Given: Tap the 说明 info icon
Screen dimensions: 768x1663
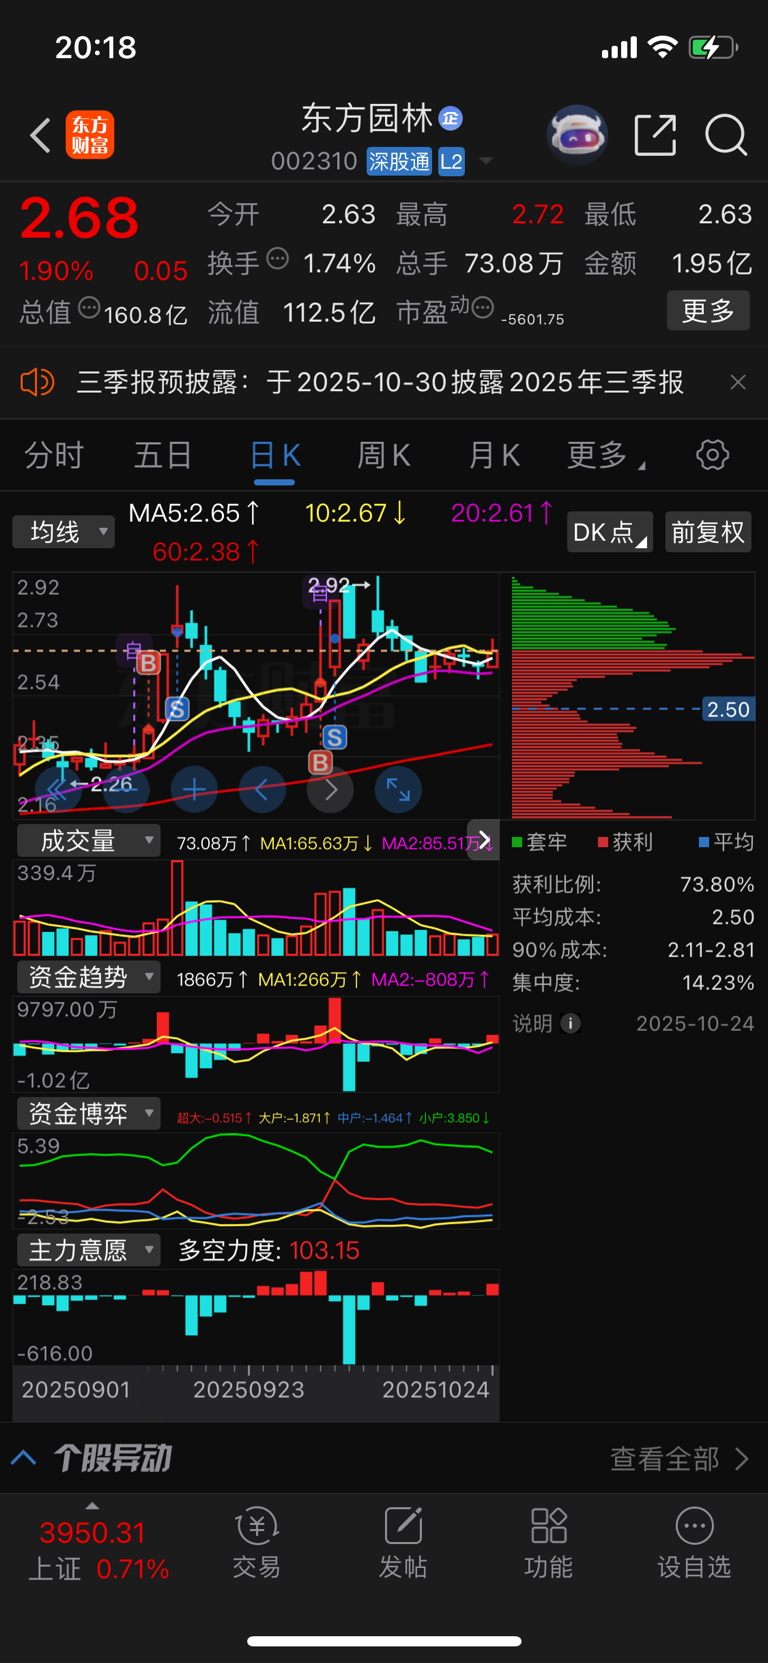Looking at the screenshot, I should (571, 1023).
